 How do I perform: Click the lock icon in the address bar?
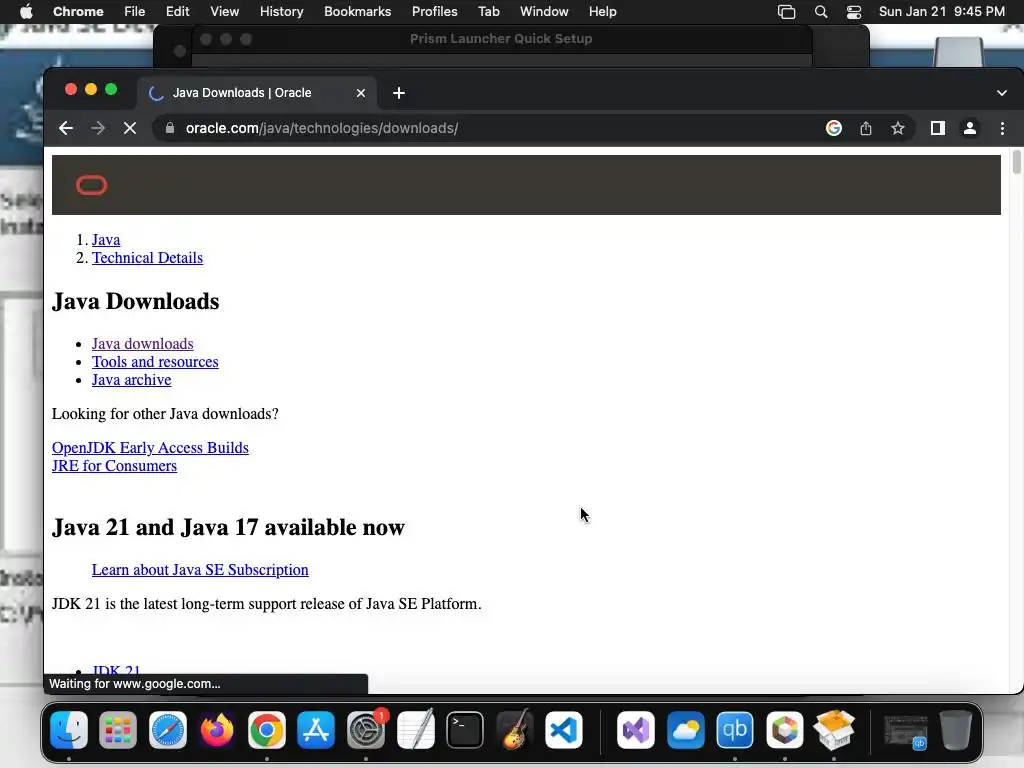(x=170, y=128)
